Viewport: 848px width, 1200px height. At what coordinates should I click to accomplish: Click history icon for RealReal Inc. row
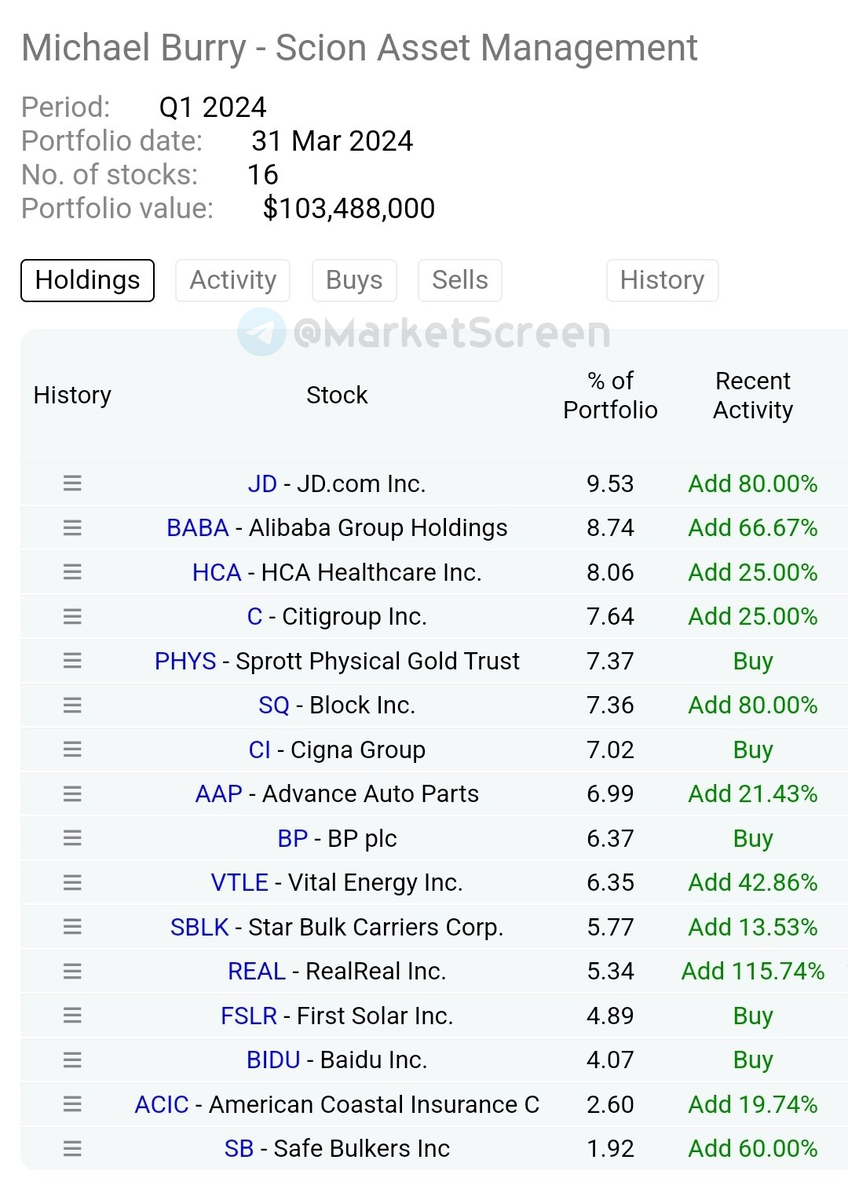(x=72, y=971)
